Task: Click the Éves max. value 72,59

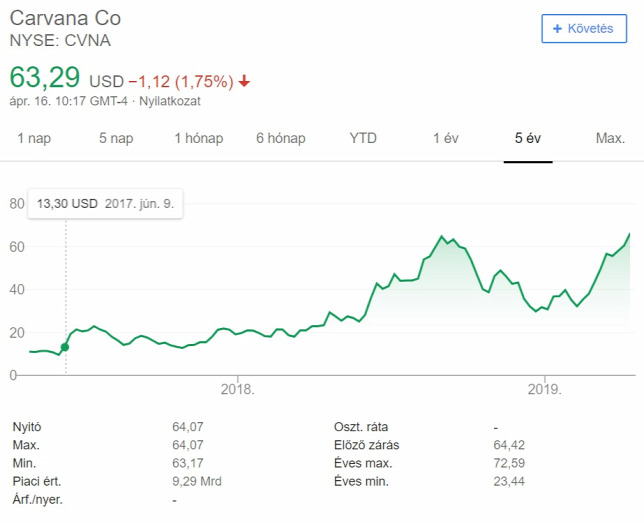Action: (x=509, y=463)
